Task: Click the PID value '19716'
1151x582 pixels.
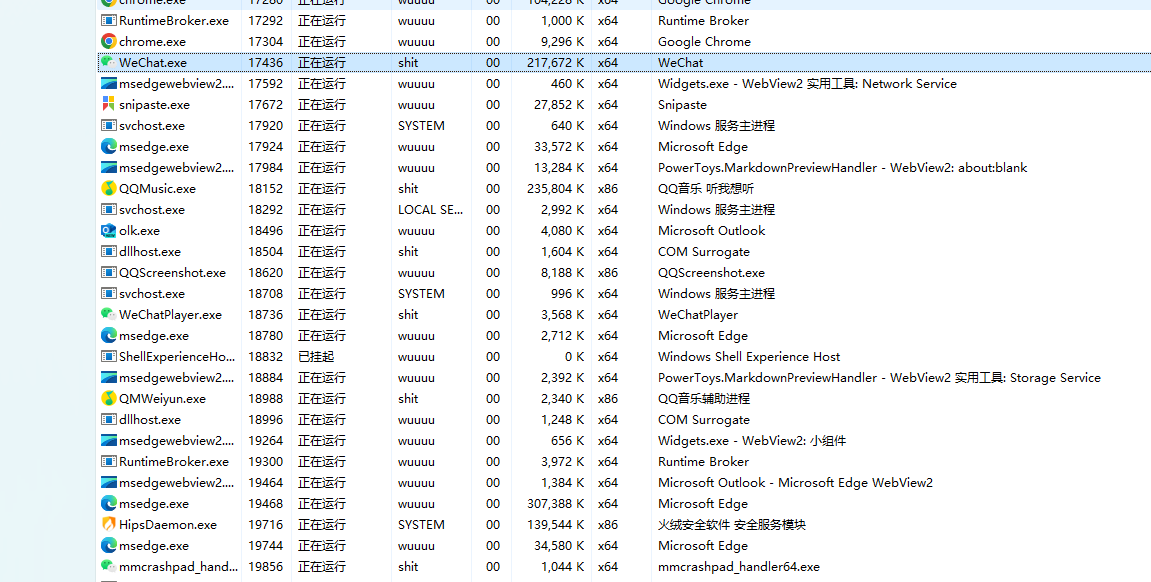Action: (265, 525)
